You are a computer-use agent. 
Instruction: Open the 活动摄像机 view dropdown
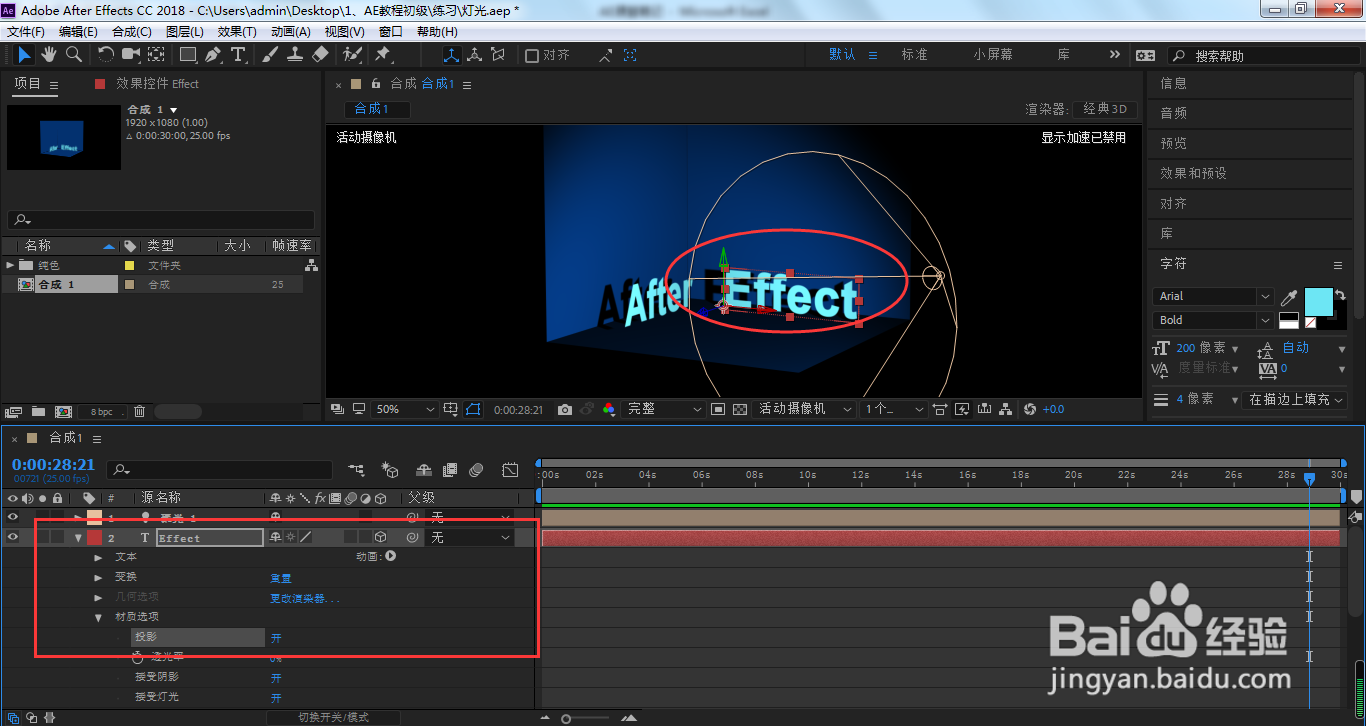click(x=805, y=409)
